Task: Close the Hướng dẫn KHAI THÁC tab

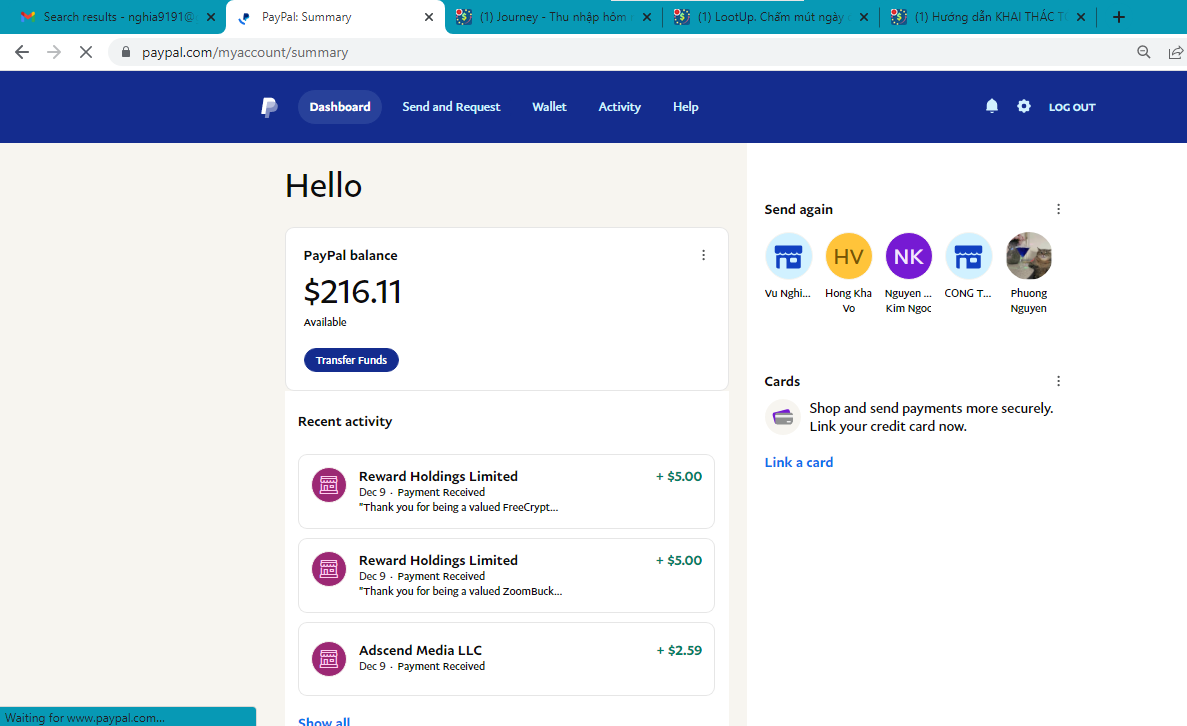Action: 1081,17
